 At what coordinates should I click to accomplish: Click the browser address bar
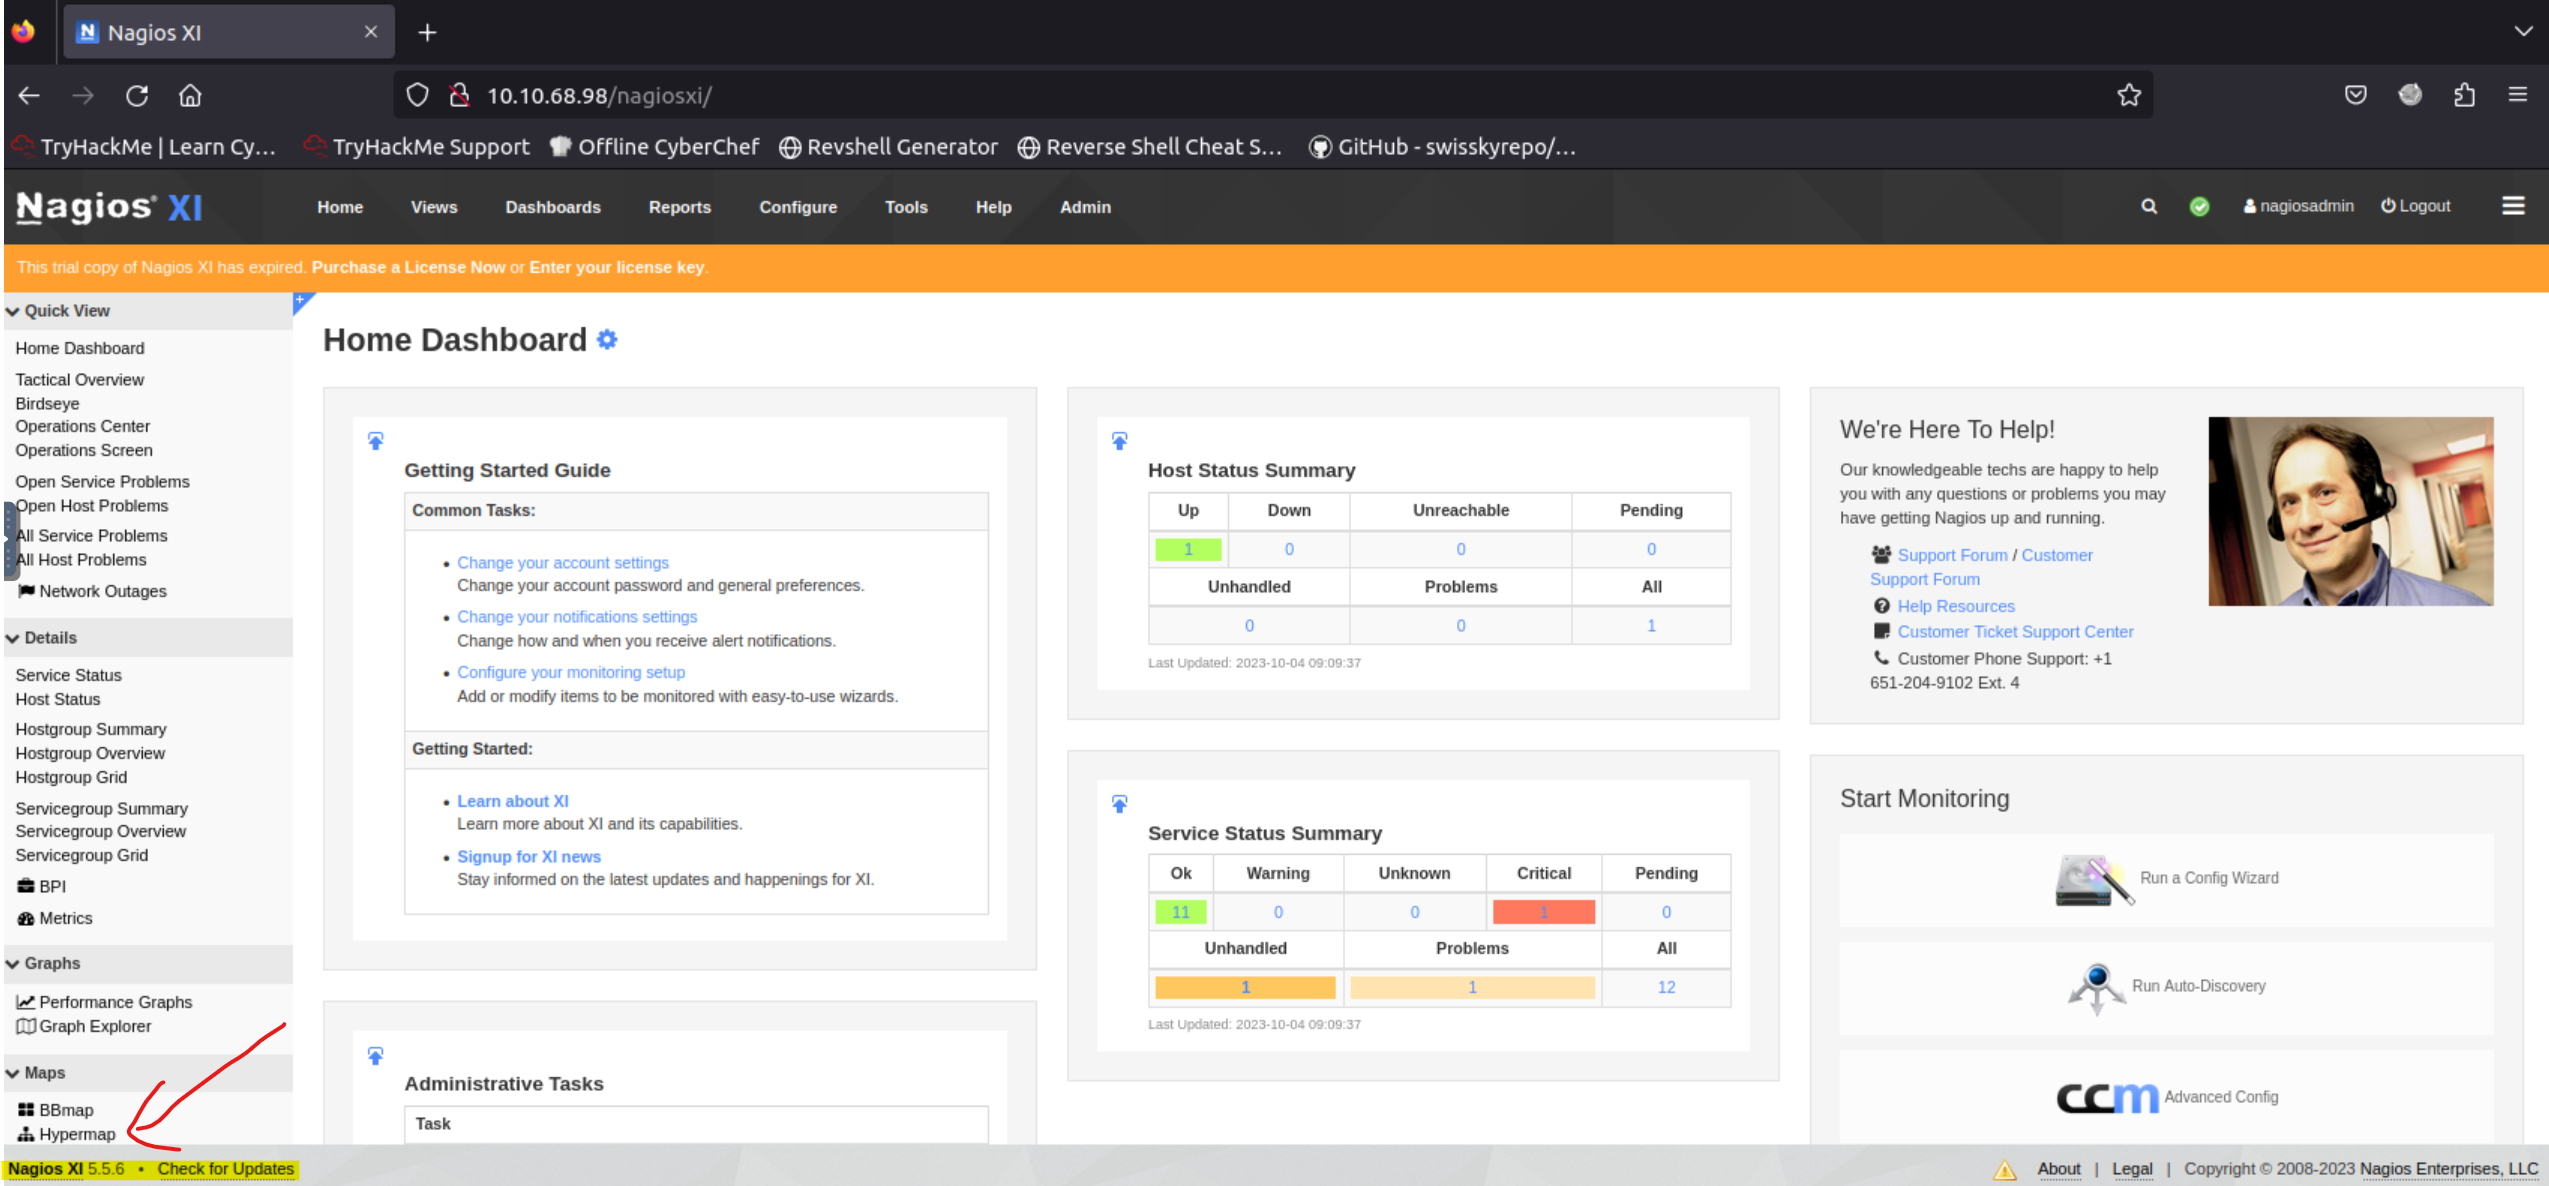[1271, 95]
